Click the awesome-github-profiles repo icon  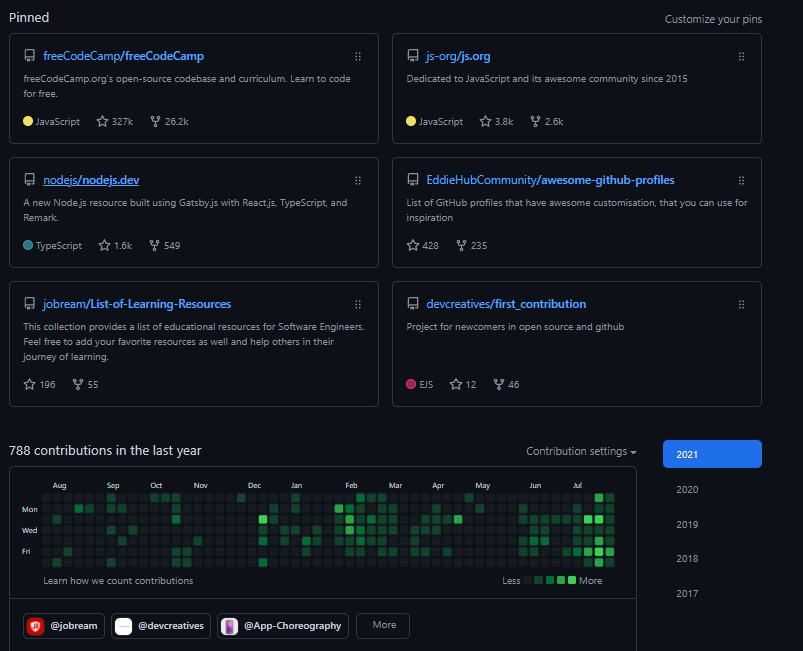click(x=413, y=180)
